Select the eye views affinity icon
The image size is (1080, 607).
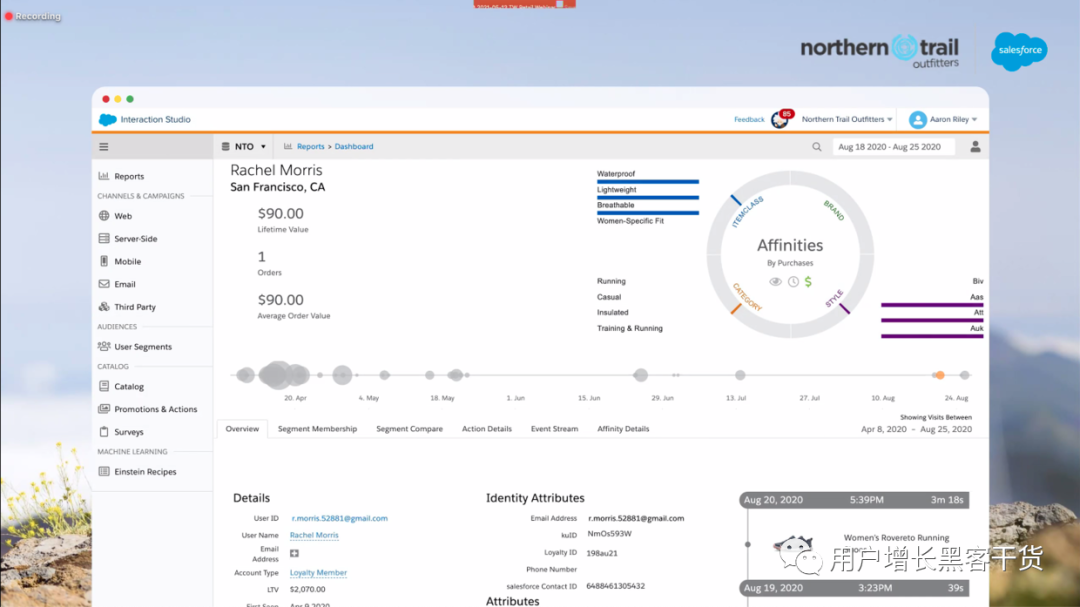(x=776, y=282)
